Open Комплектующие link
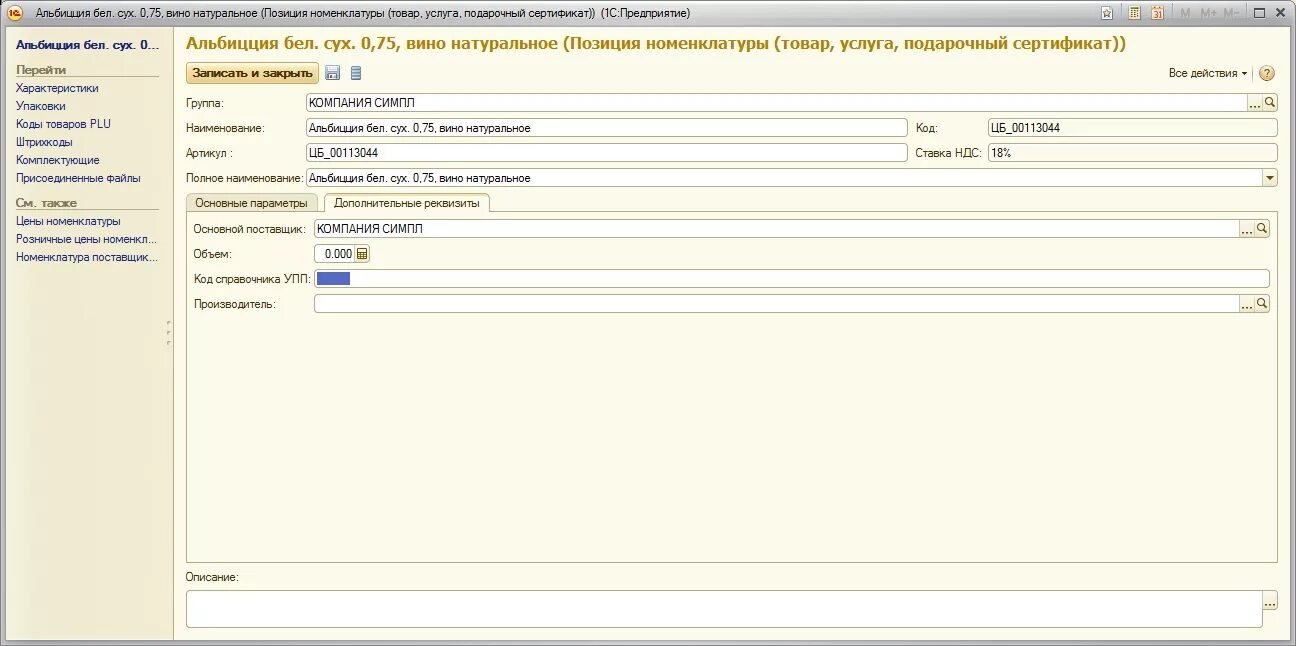 click(58, 160)
